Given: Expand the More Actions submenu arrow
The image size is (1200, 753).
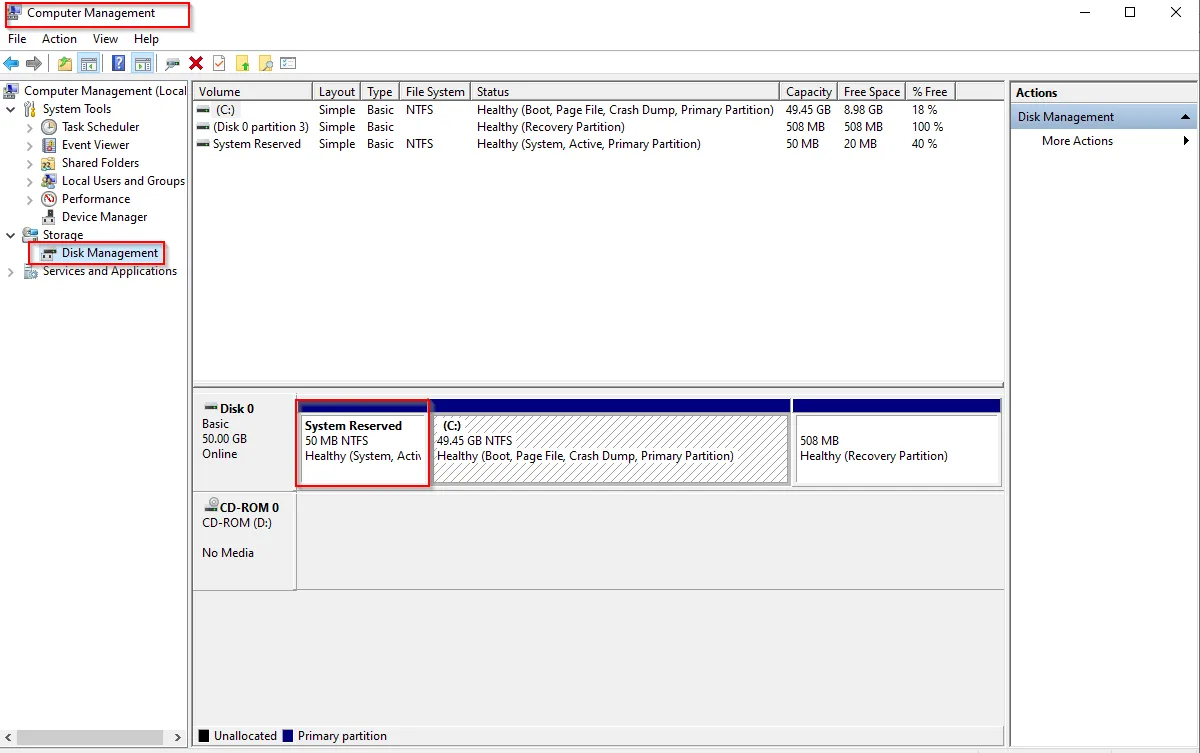Looking at the screenshot, I should pyautogui.click(x=1186, y=141).
